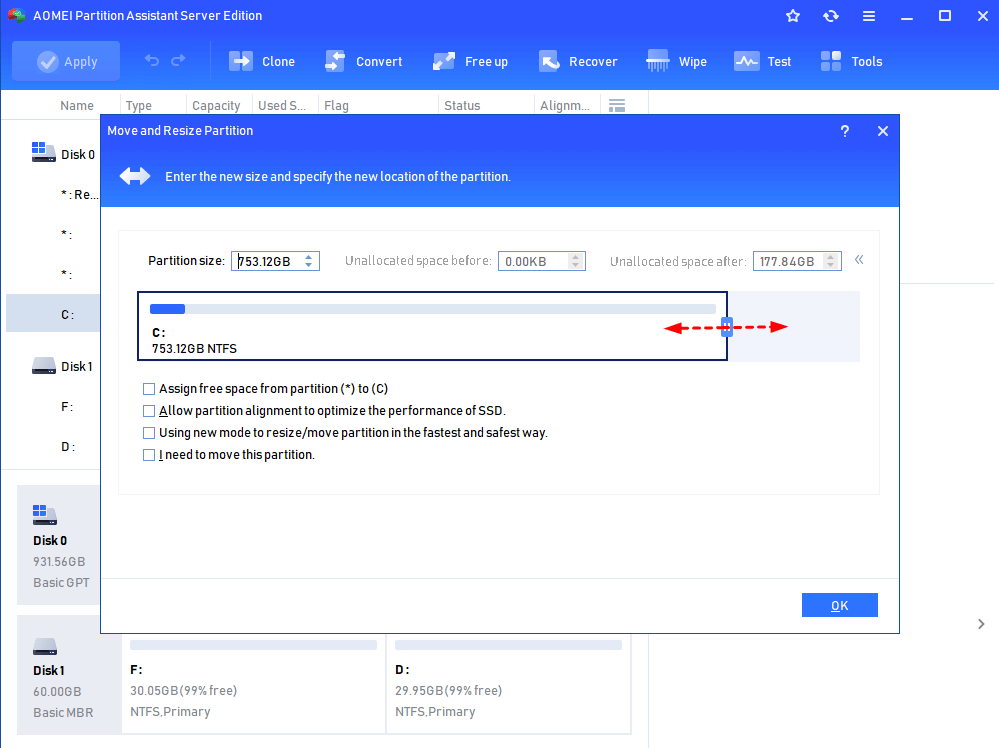The height and width of the screenshot is (748, 999).
Task: Click the refresh icon in title bar
Action: 831,16
